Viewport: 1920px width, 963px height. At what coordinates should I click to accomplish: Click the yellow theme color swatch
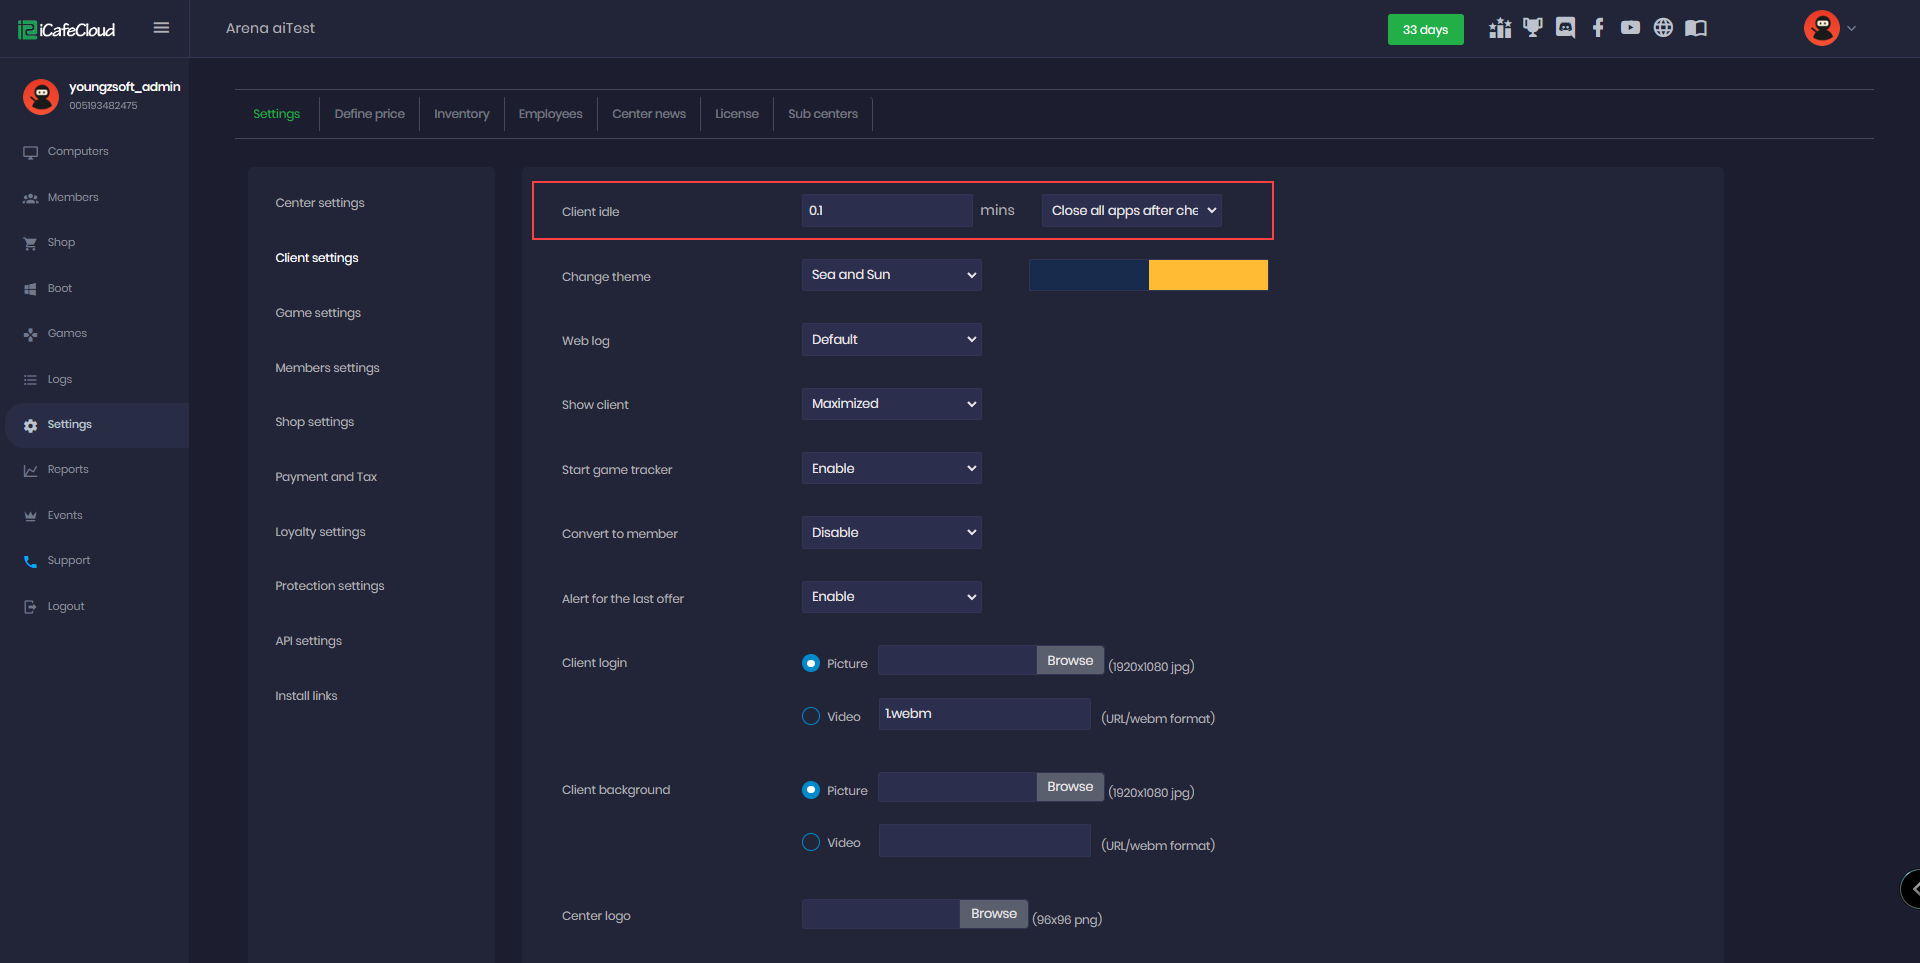1208,275
